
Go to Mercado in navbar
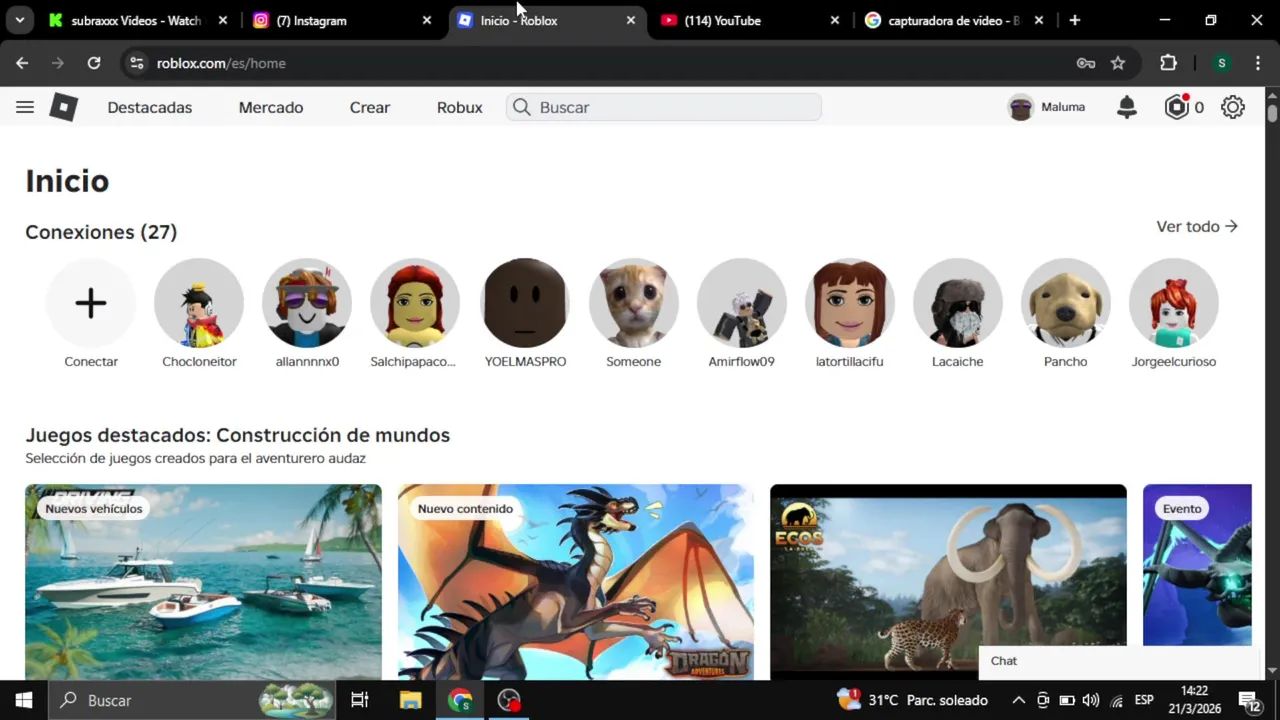point(271,107)
